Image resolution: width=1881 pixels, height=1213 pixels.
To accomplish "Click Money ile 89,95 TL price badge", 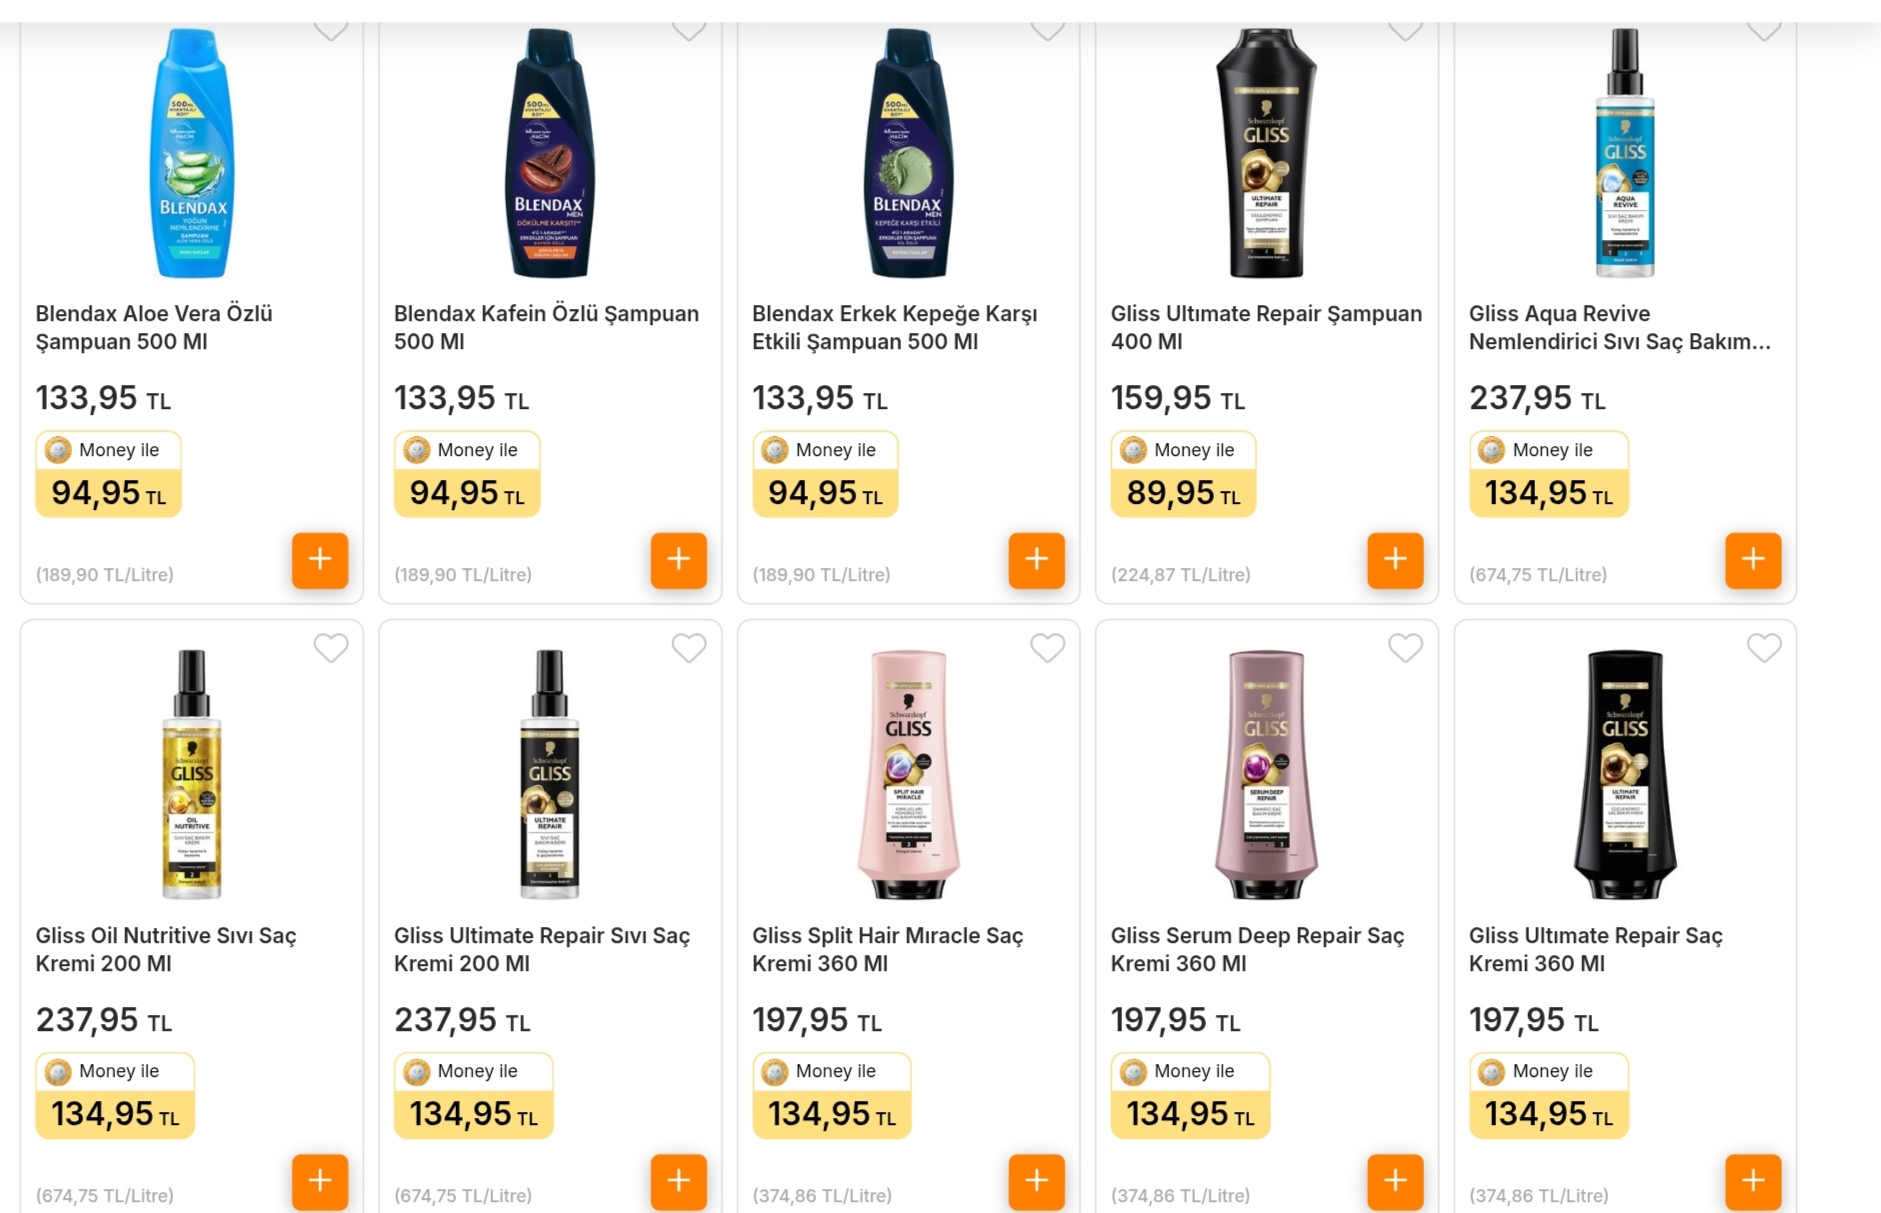I will (x=1183, y=474).
